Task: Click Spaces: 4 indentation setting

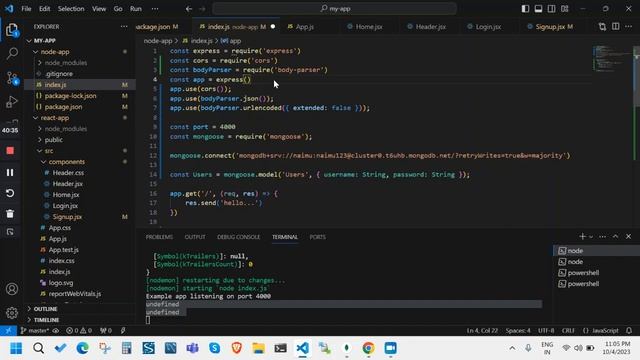Action: (x=518, y=330)
